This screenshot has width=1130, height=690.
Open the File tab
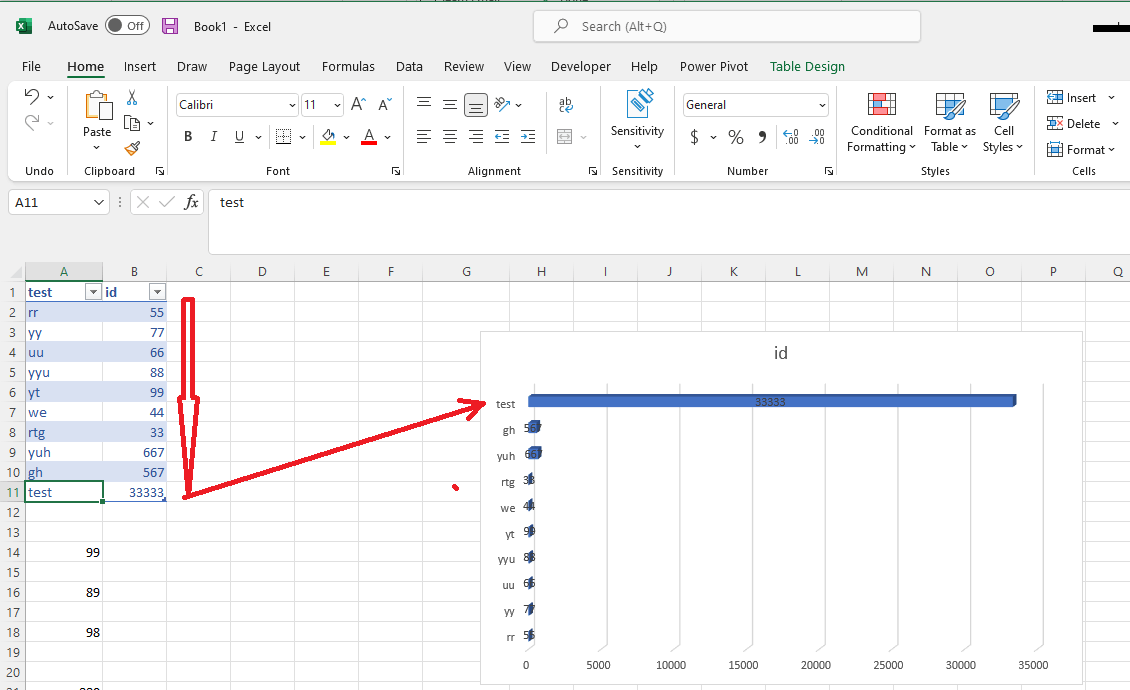click(x=31, y=66)
